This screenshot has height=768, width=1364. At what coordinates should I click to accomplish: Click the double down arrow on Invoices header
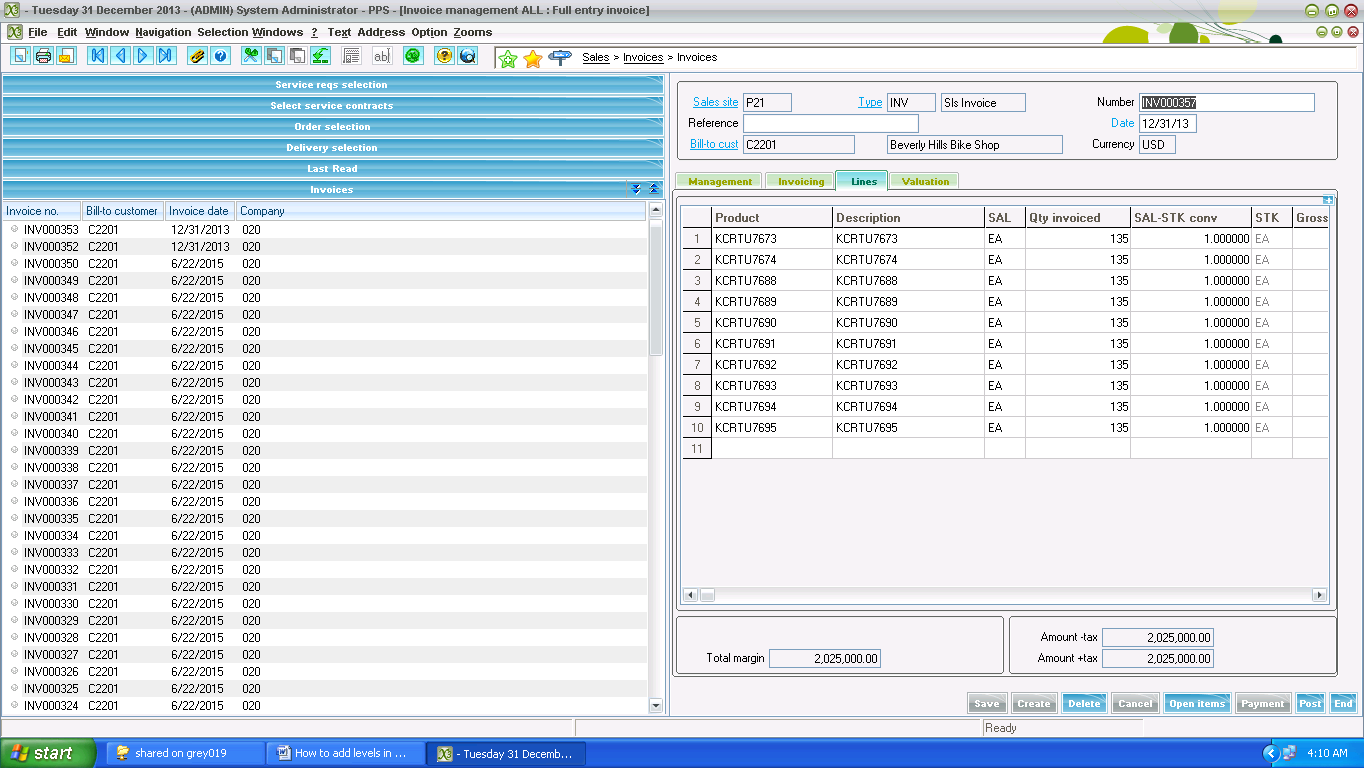pyautogui.click(x=636, y=189)
